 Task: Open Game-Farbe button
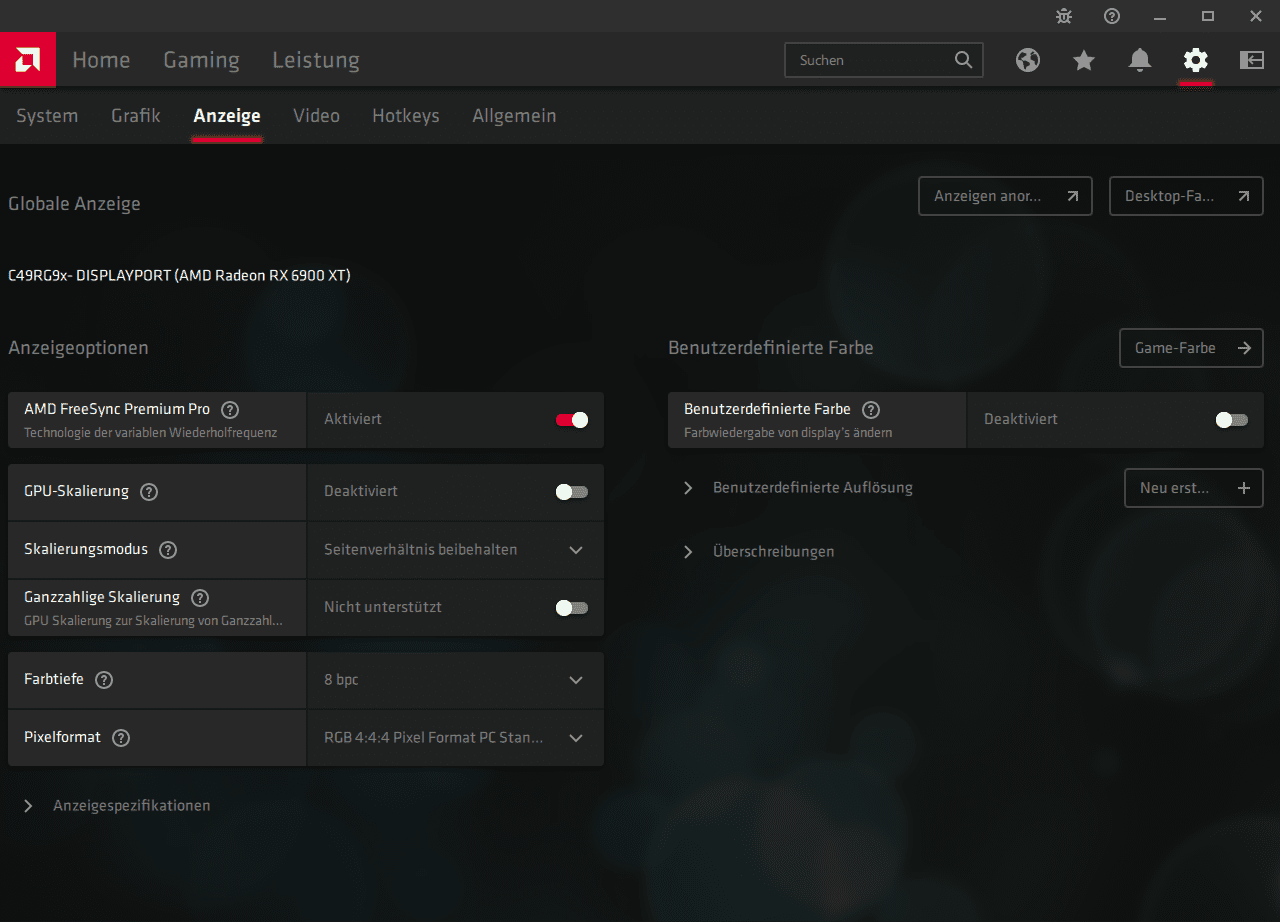pos(1191,348)
